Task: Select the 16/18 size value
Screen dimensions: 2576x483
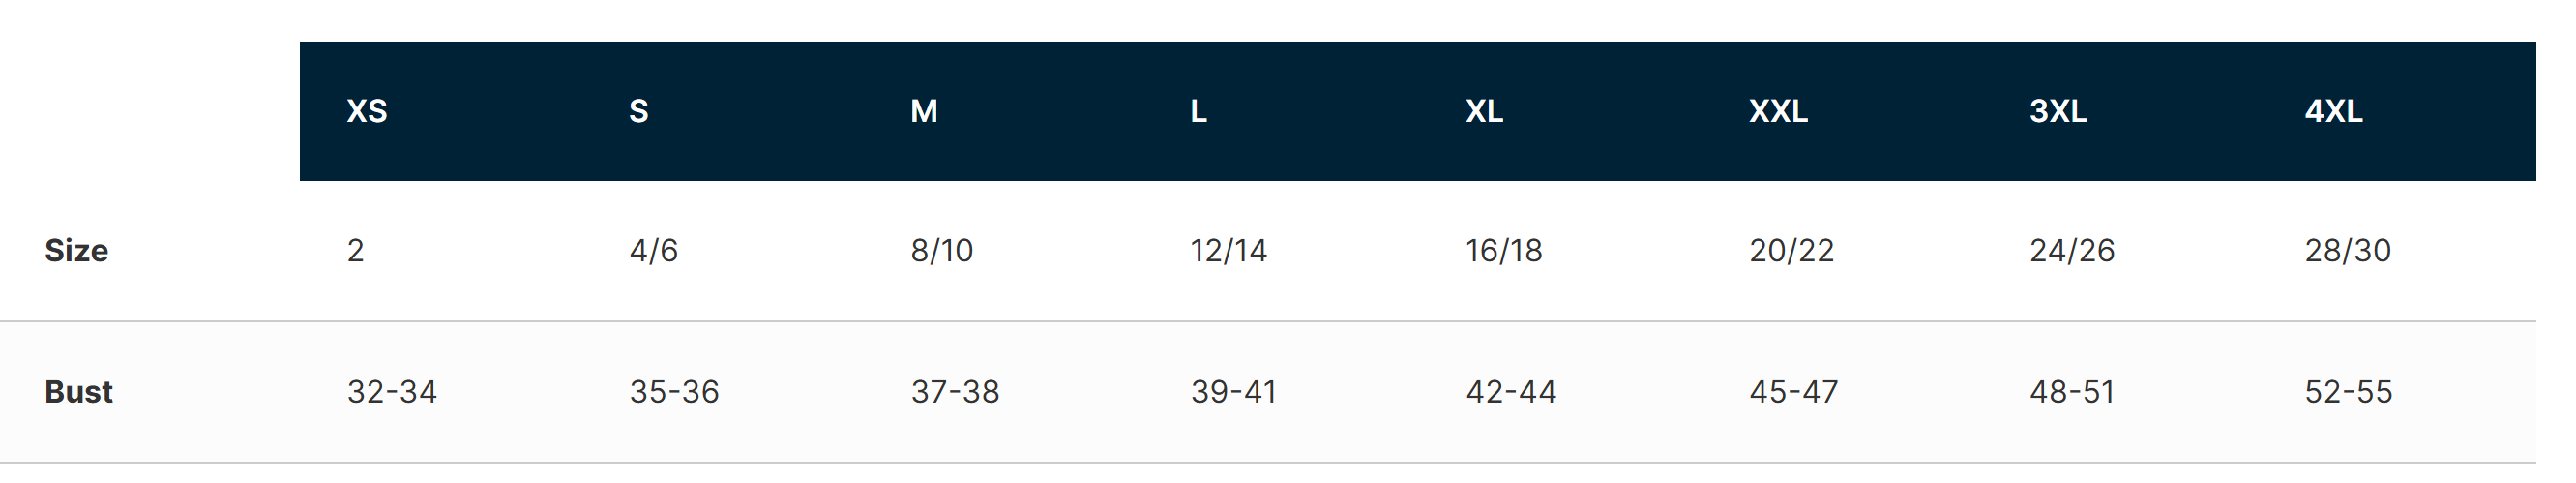Action: (1504, 250)
